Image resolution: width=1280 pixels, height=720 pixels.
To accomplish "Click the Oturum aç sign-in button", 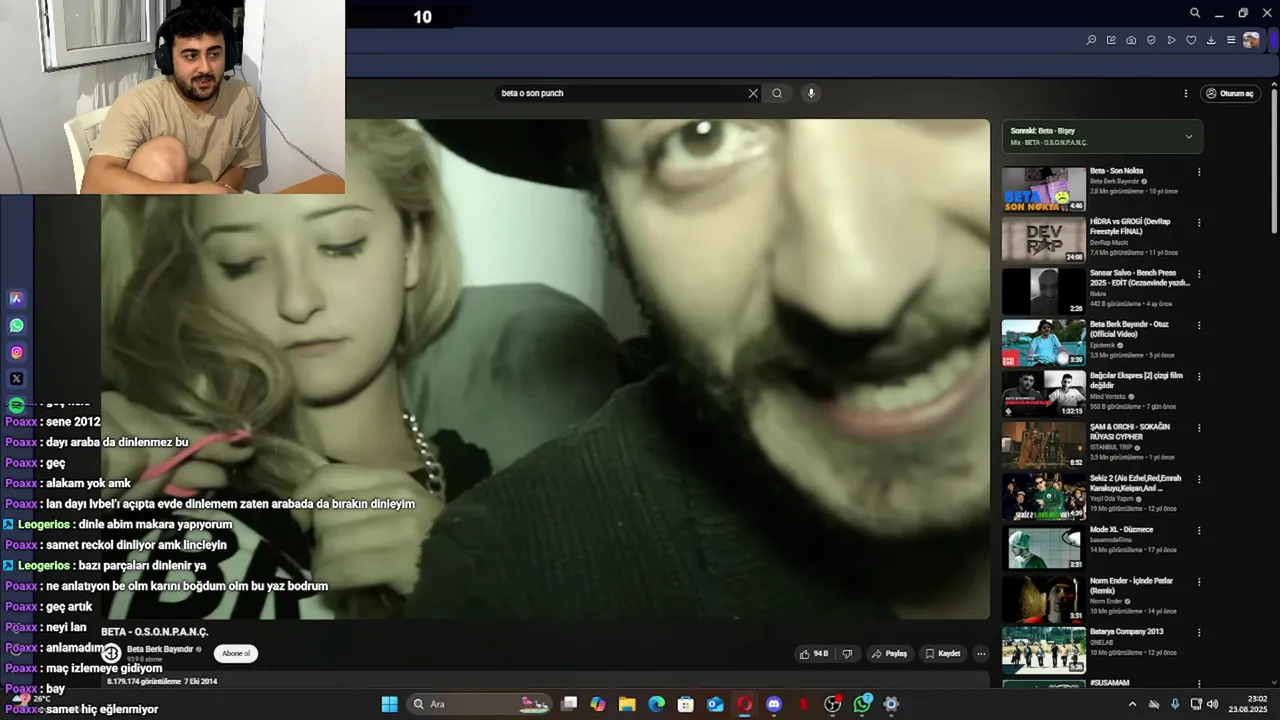I will tap(1229, 93).
